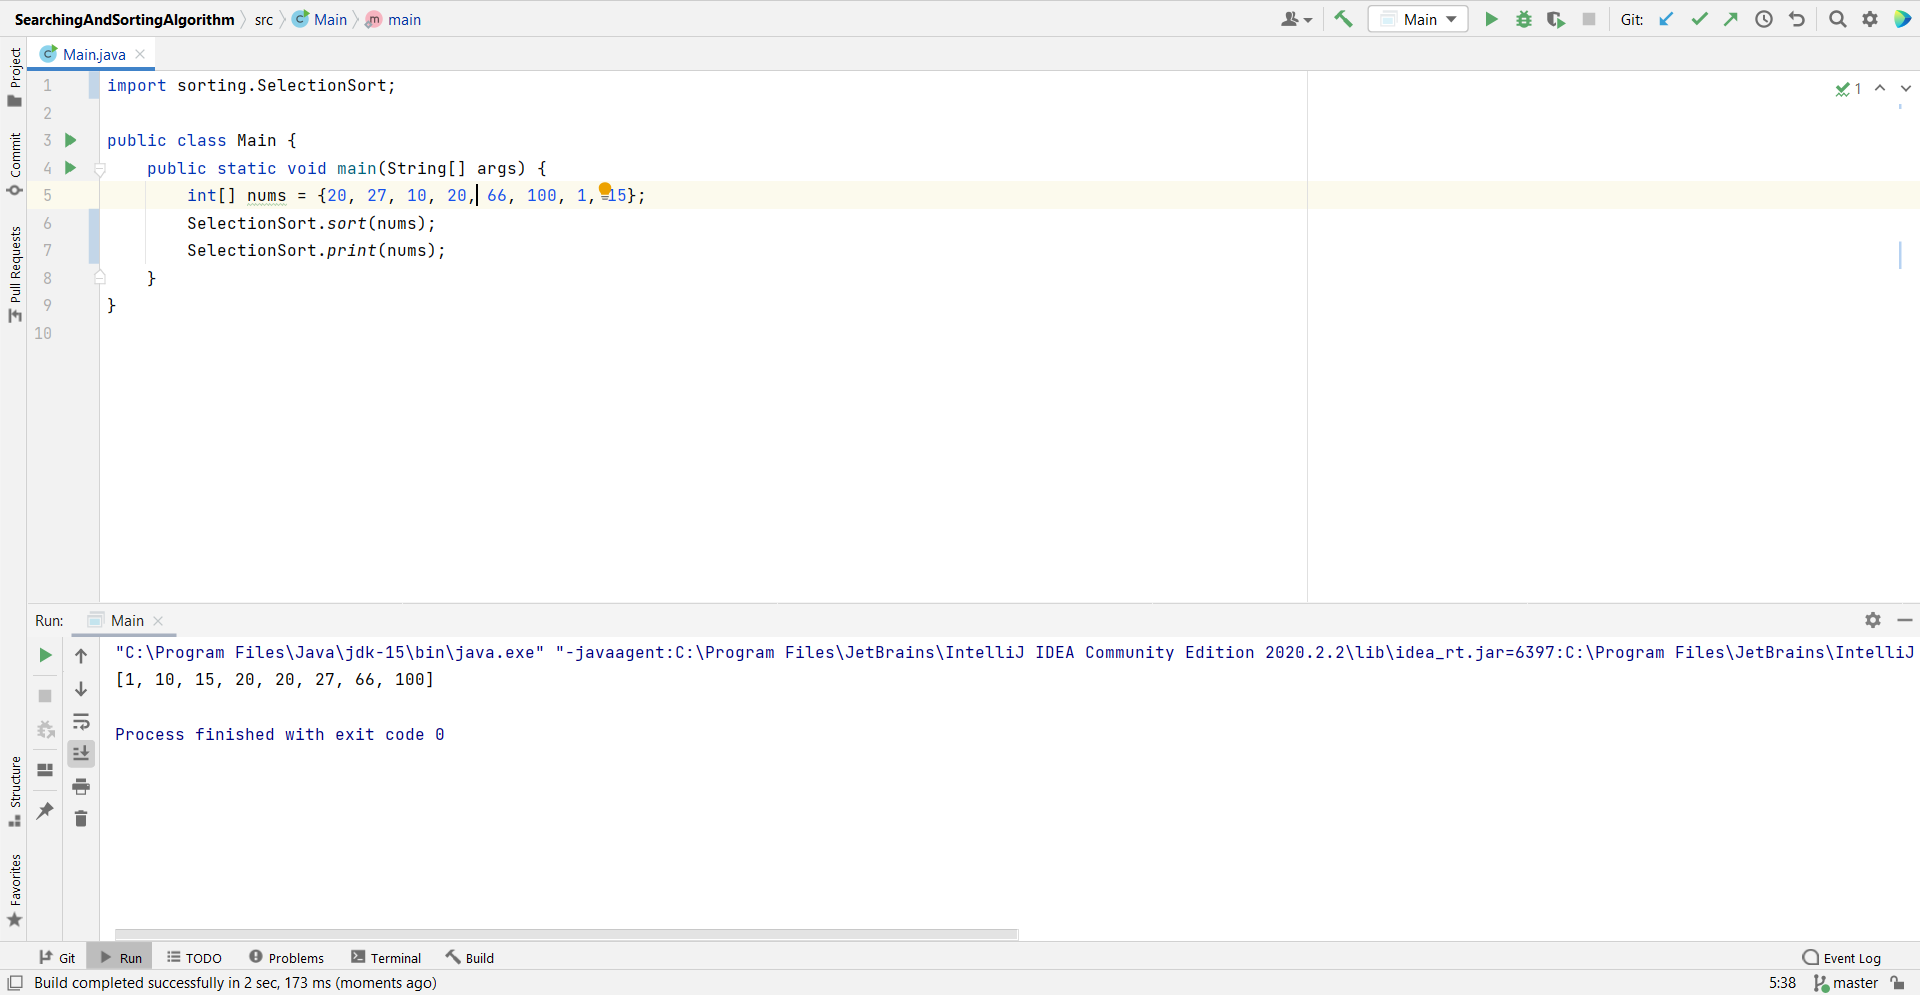Screen dimensions: 1920x995
Task: Toggle the Run tool window button
Action: pyautogui.click(x=120, y=957)
